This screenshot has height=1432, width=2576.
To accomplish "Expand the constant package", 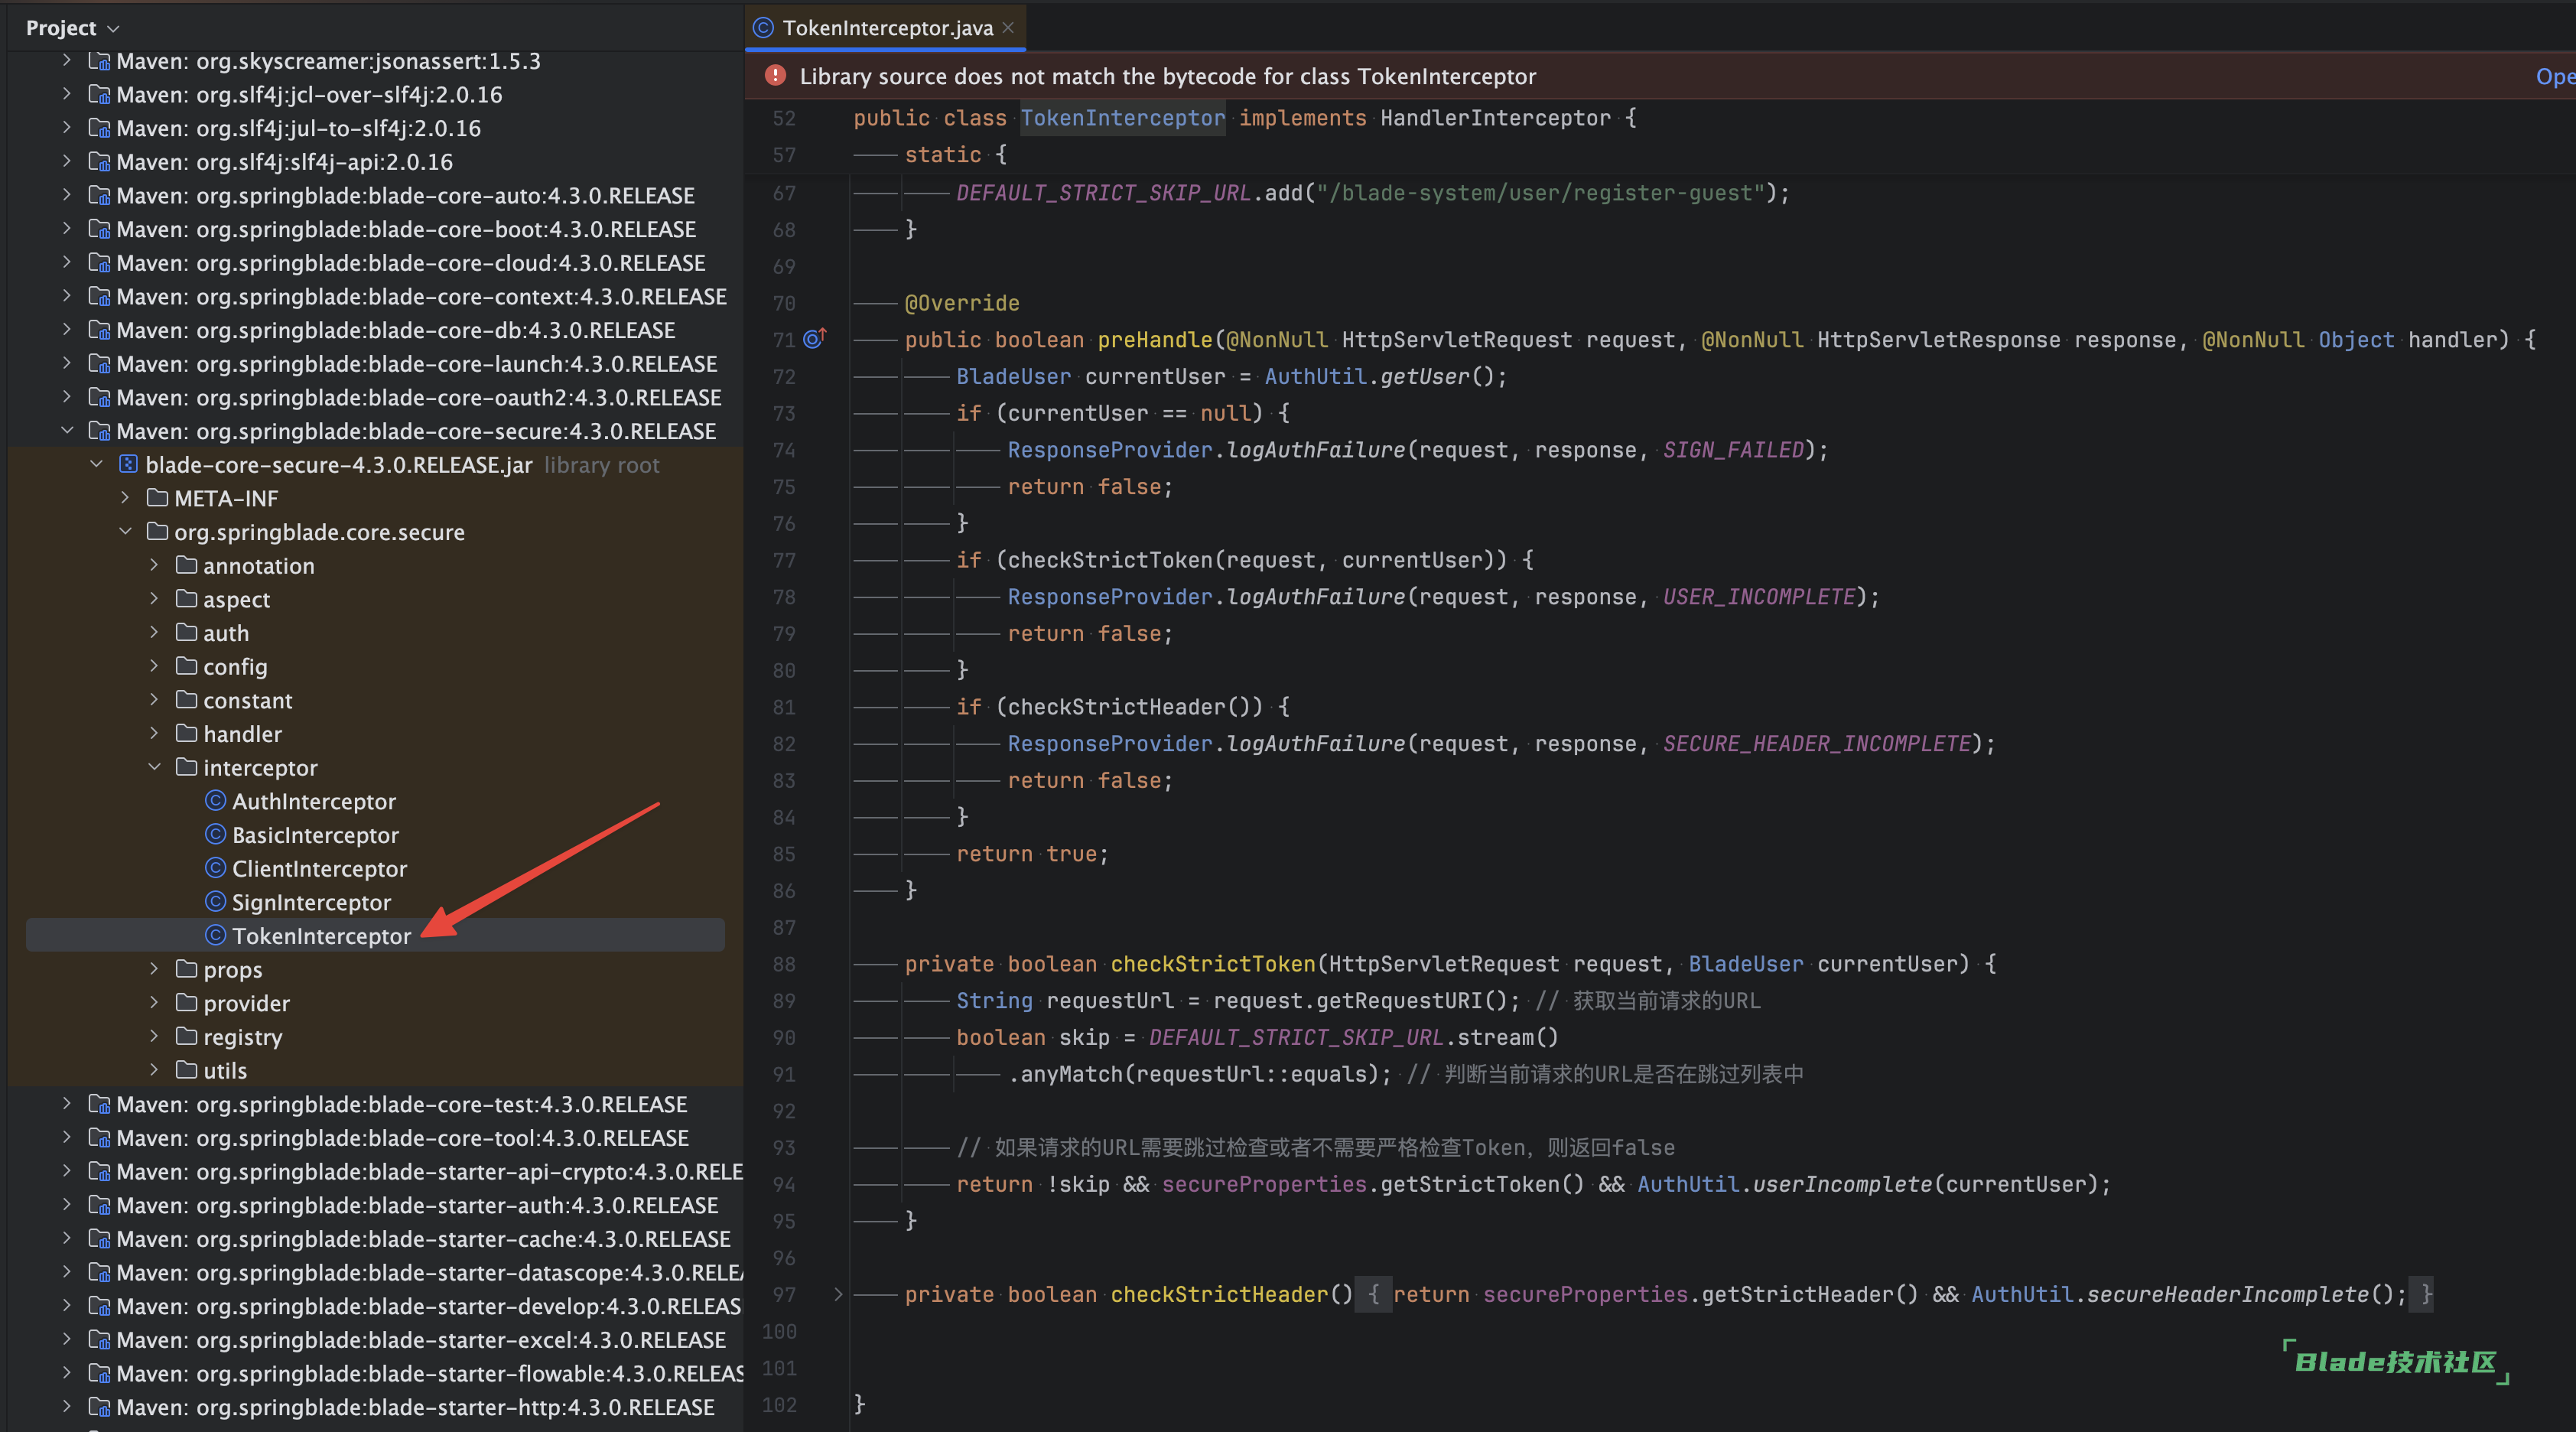I will [x=154, y=700].
